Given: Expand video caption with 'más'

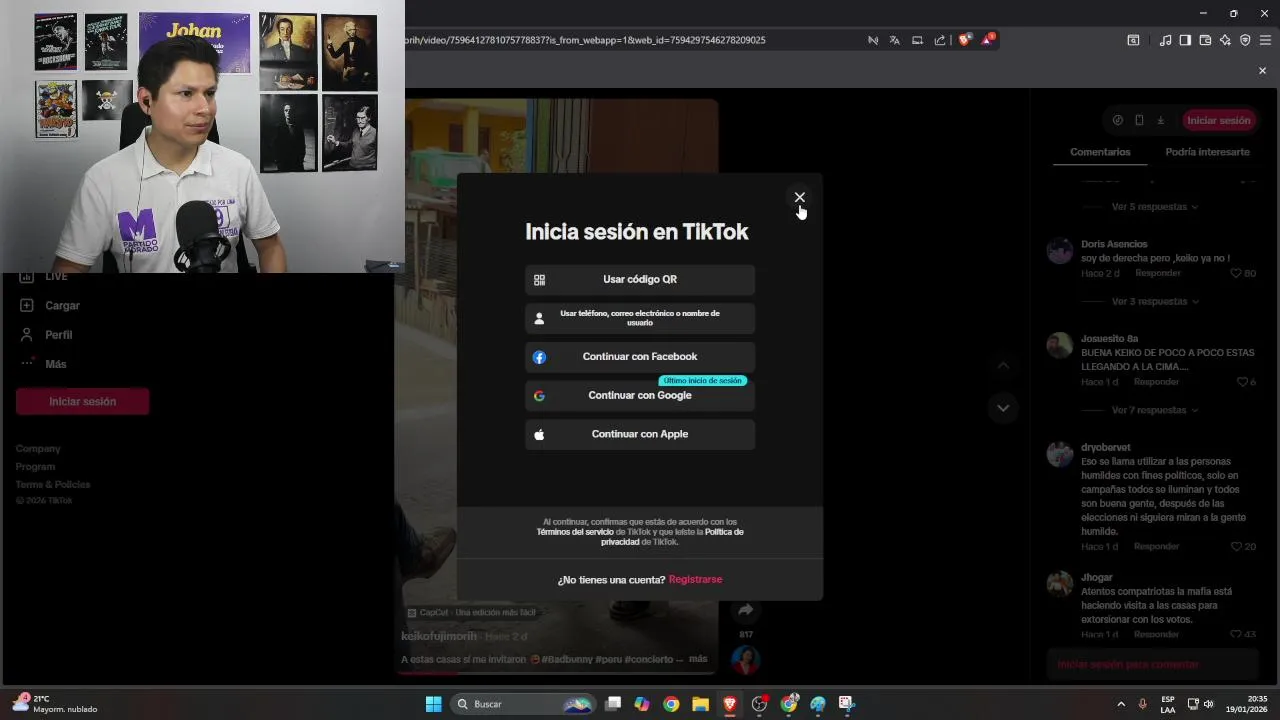Looking at the screenshot, I should tap(698, 659).
